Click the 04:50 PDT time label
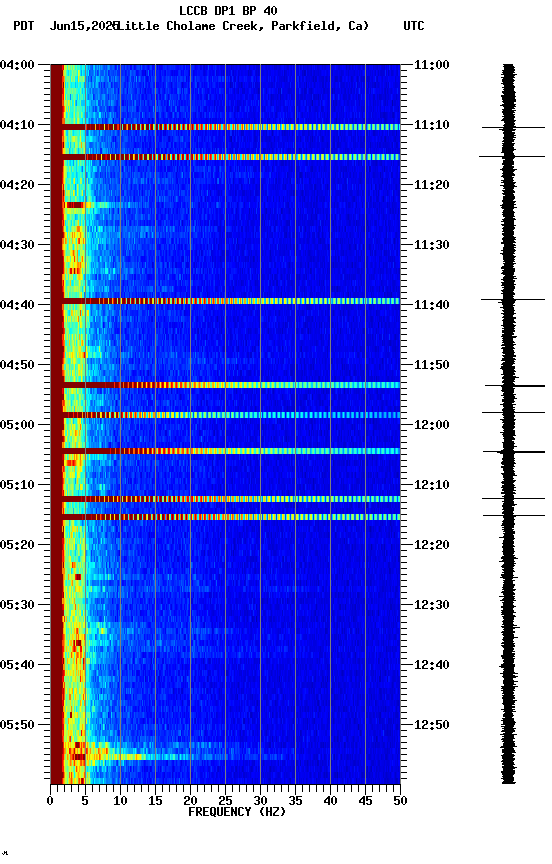 (17, 365)
